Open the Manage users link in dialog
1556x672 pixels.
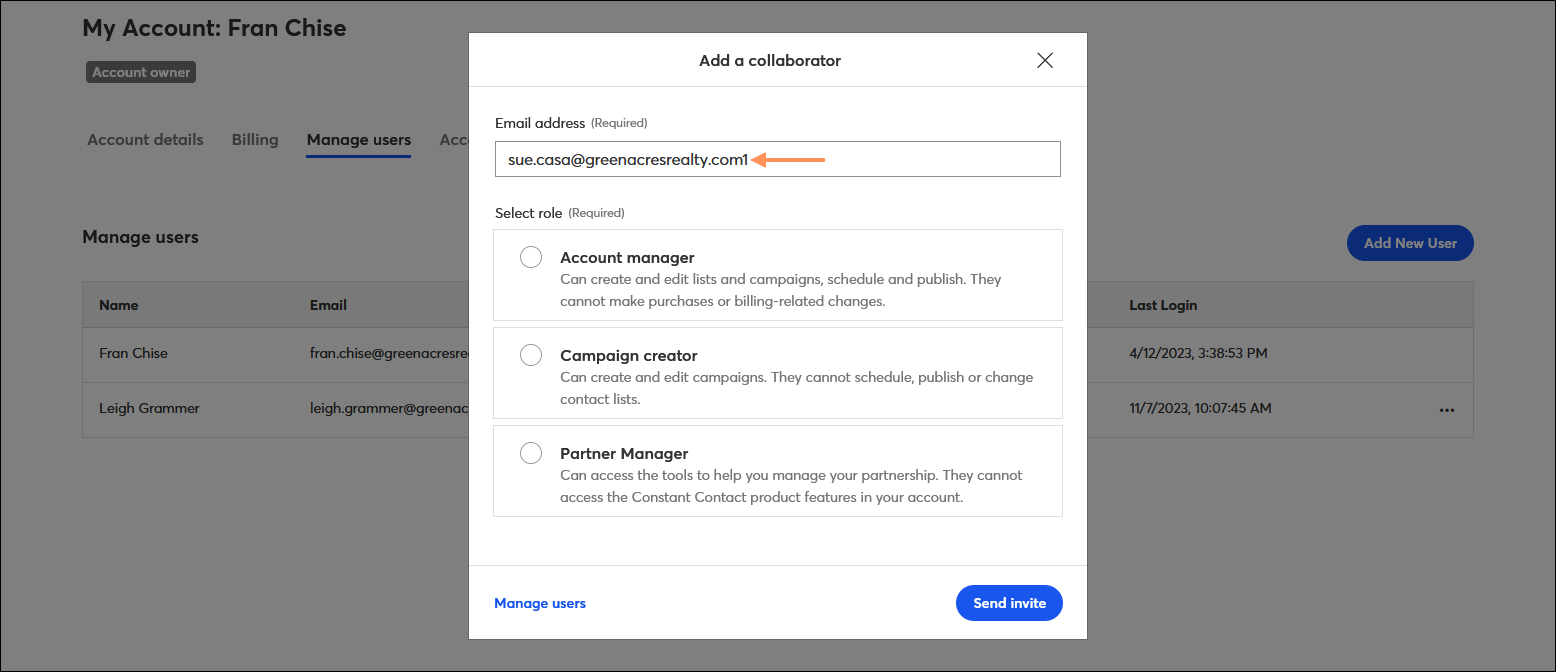540,603
